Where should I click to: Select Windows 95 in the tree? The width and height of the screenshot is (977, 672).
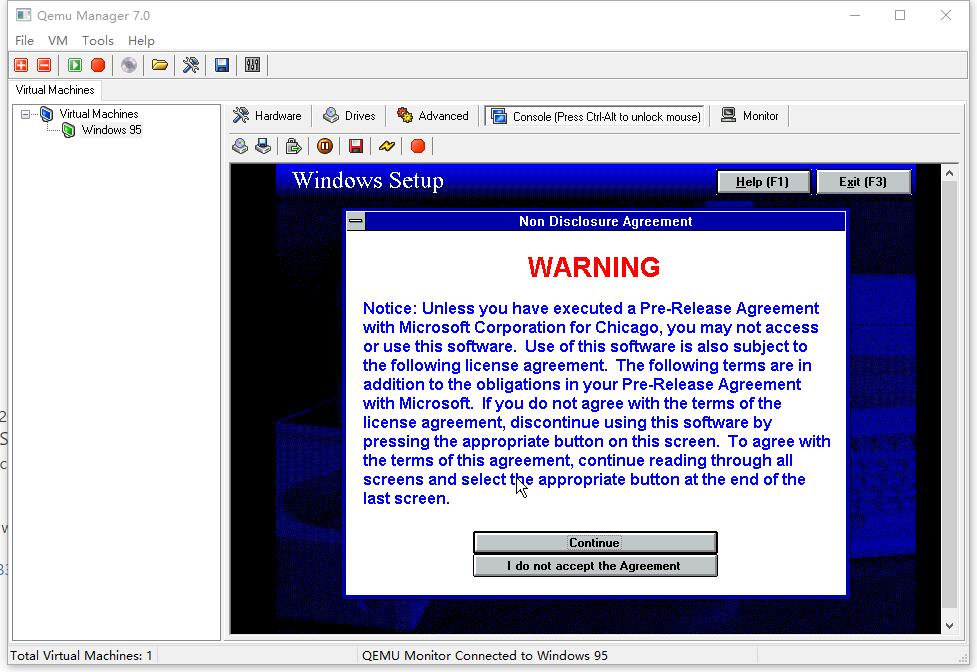pyautogui.click(x=112, y=130)
